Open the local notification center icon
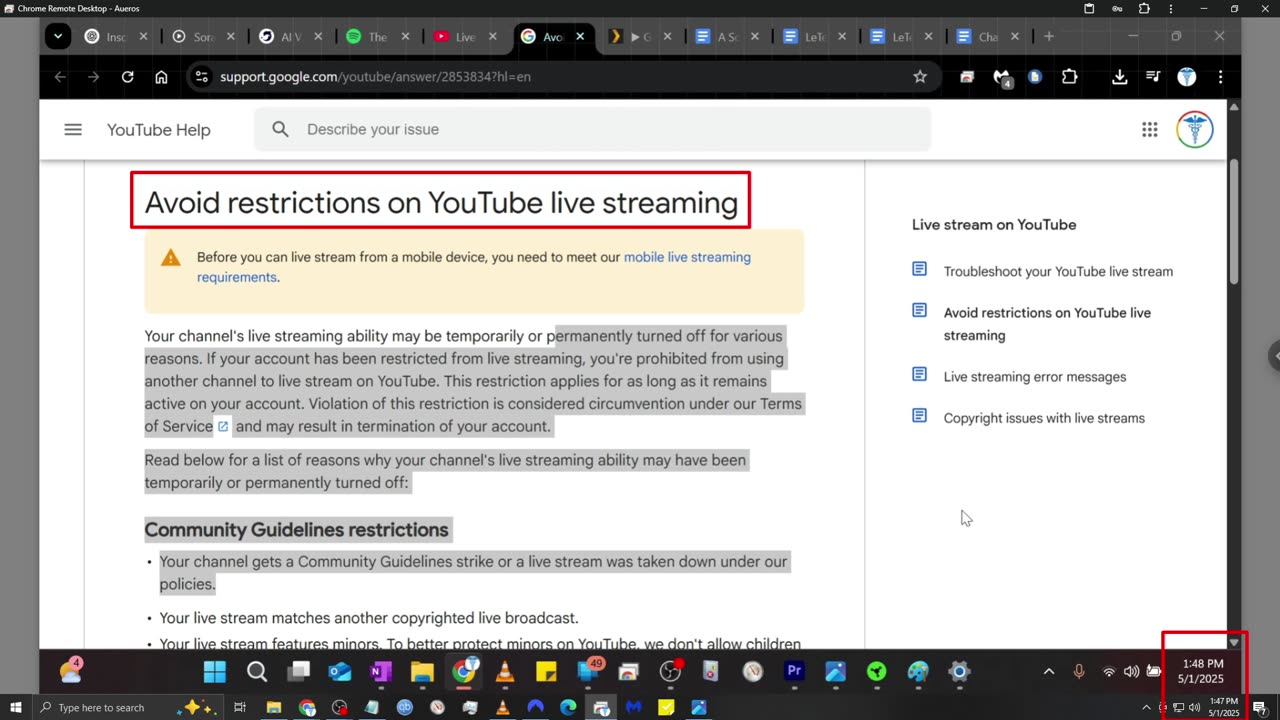 pyautogui.click(x=1260, y=708)
